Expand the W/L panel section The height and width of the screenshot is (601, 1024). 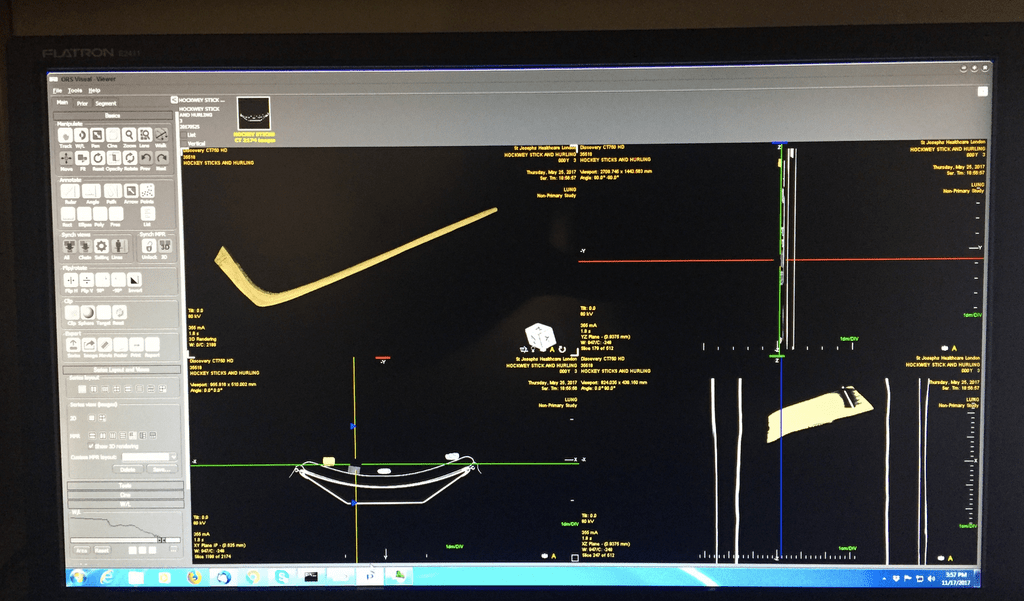[x=124, y=503]
